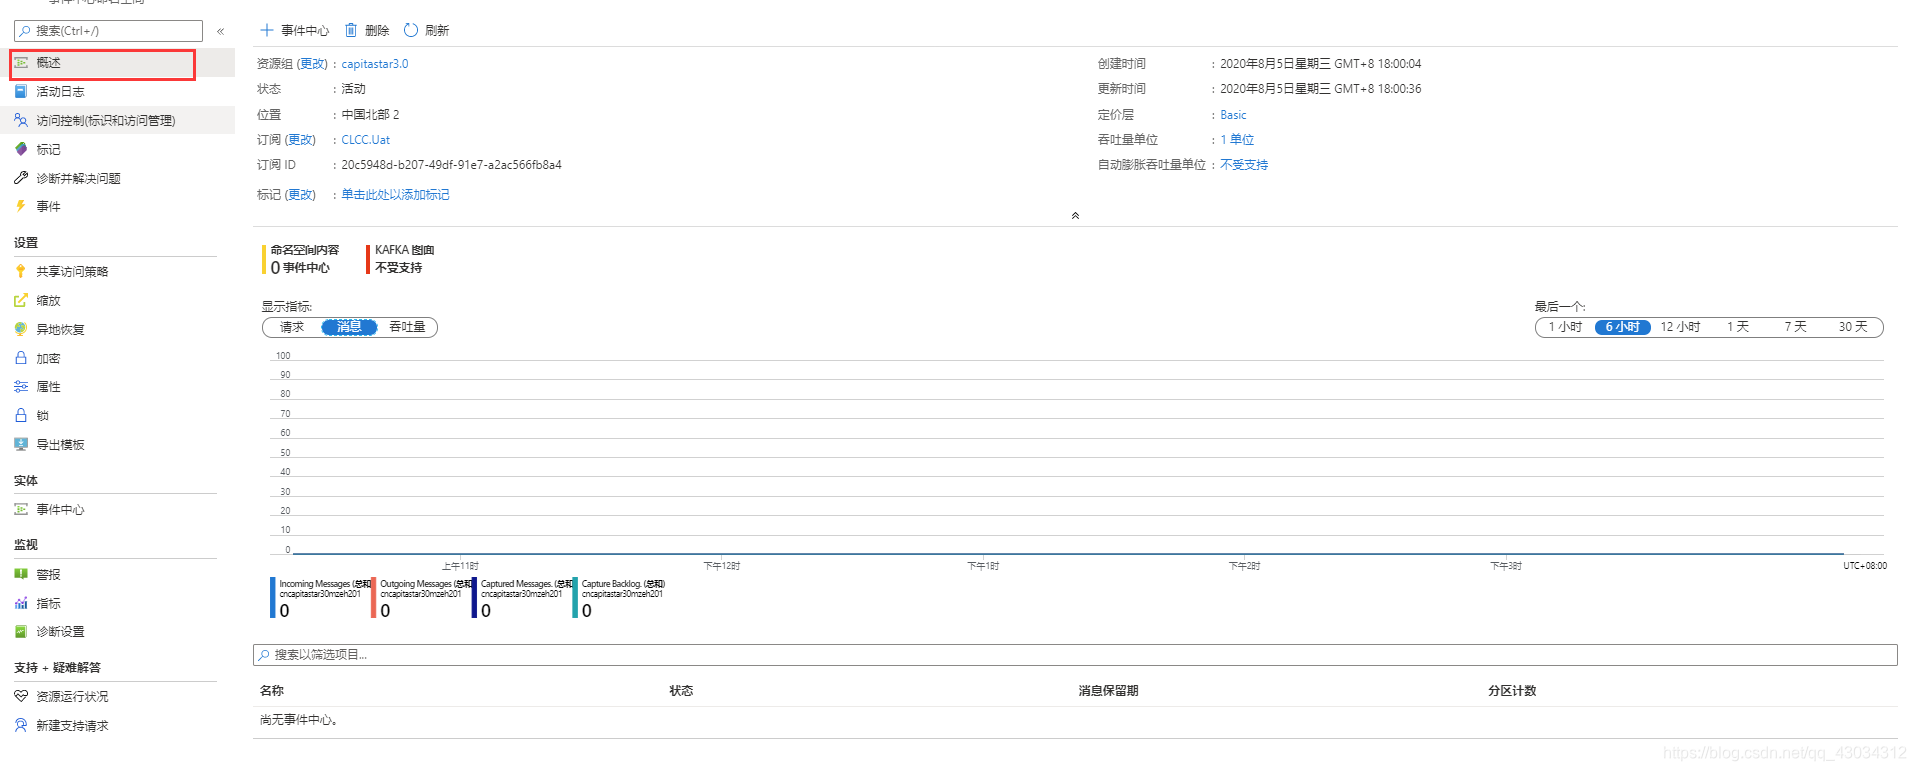Select 30 天 time range
1916x771 pixels.
[1853, 327]
